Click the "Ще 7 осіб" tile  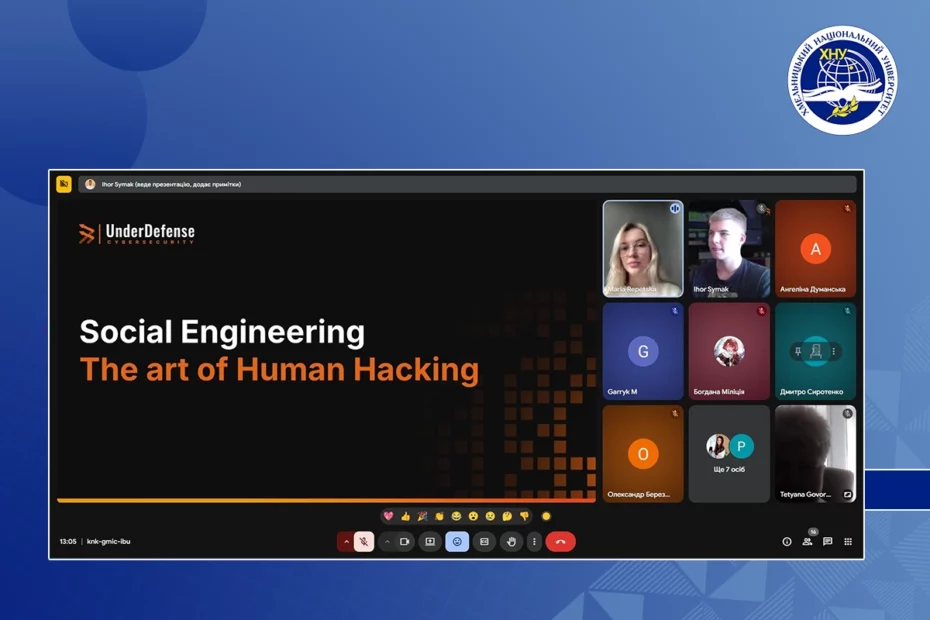[729, 453]
